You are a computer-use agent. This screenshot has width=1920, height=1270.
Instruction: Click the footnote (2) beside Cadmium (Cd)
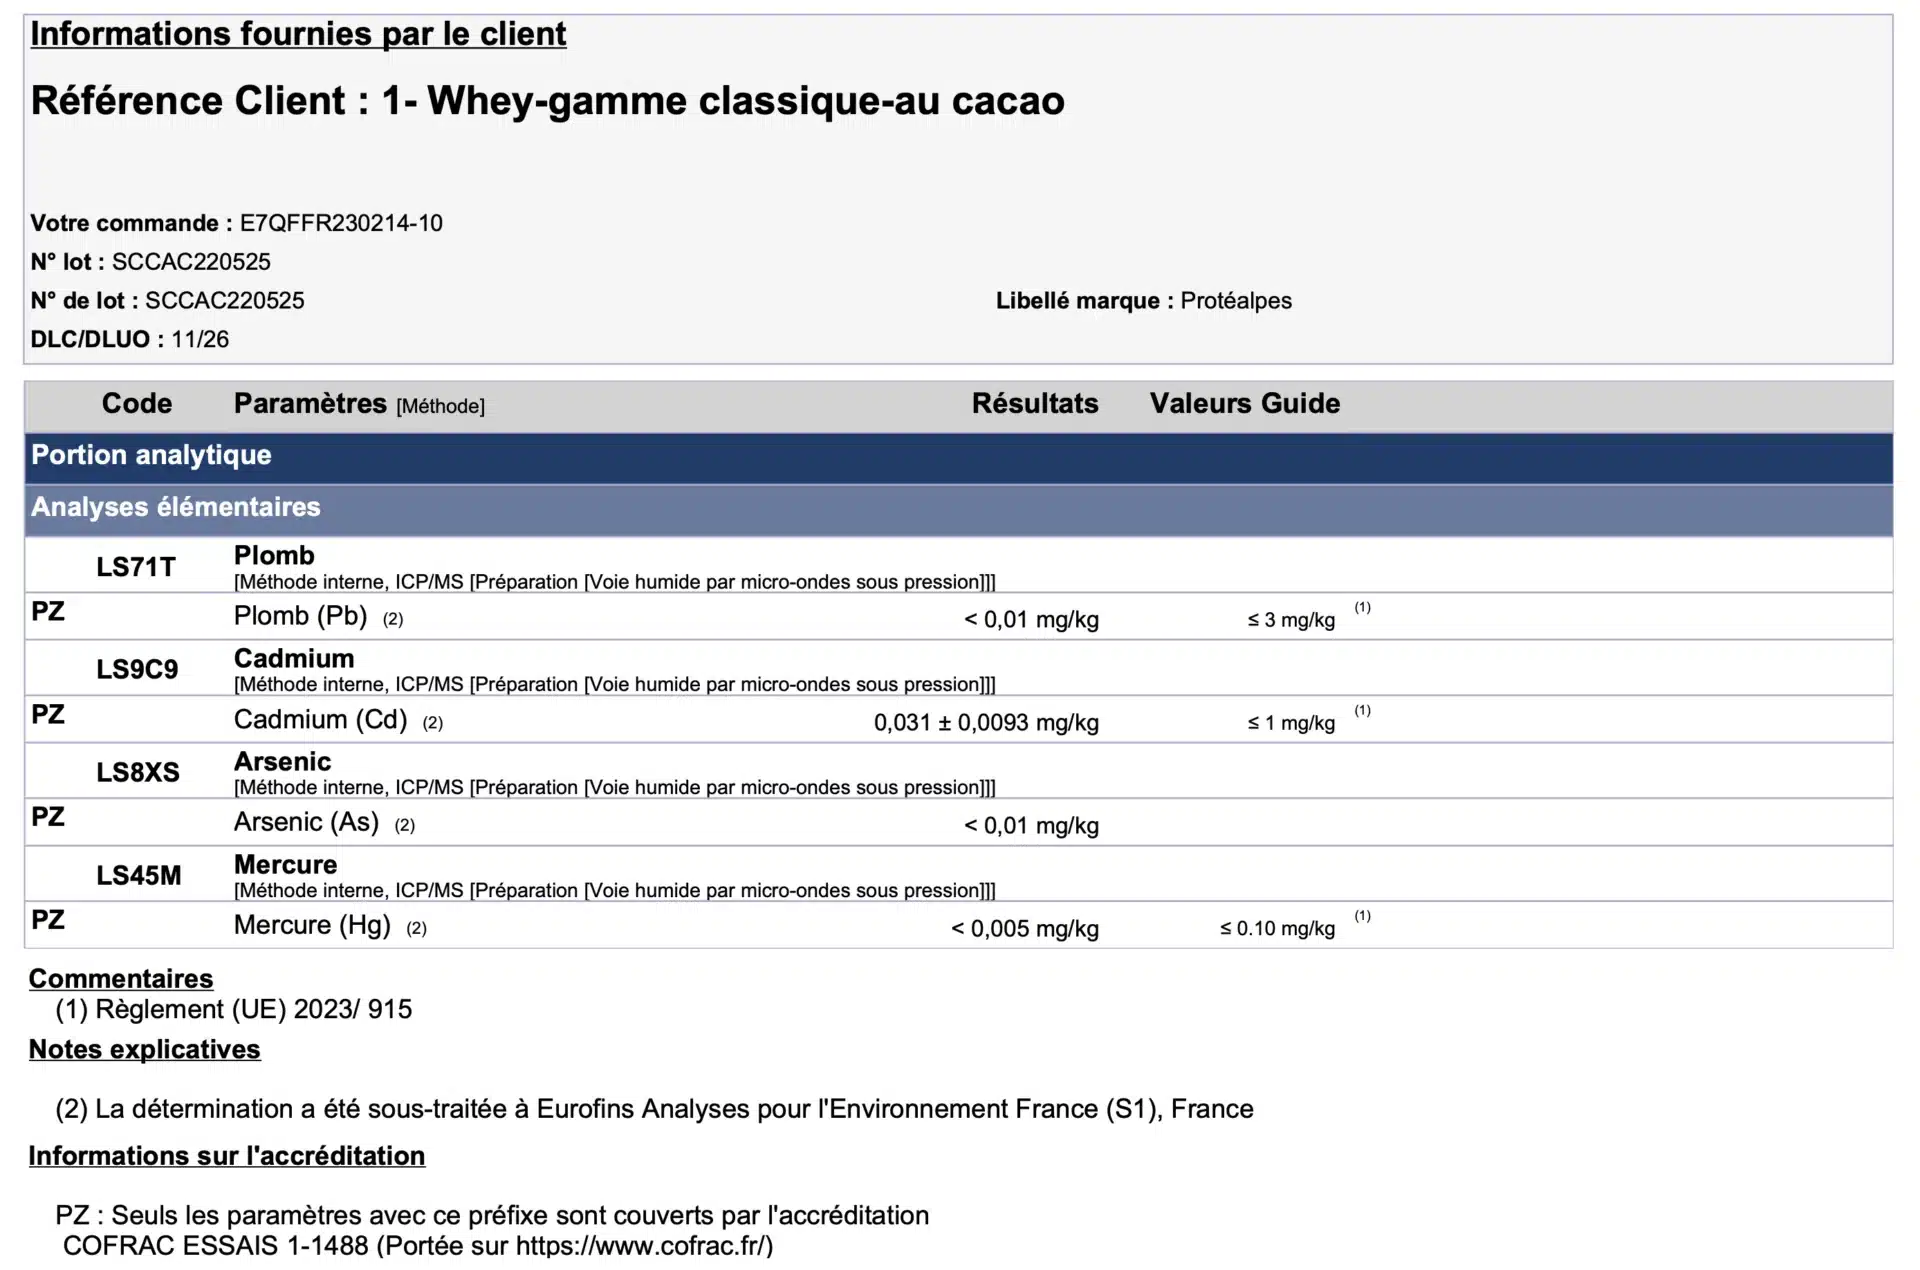click(x=432, y=722)
